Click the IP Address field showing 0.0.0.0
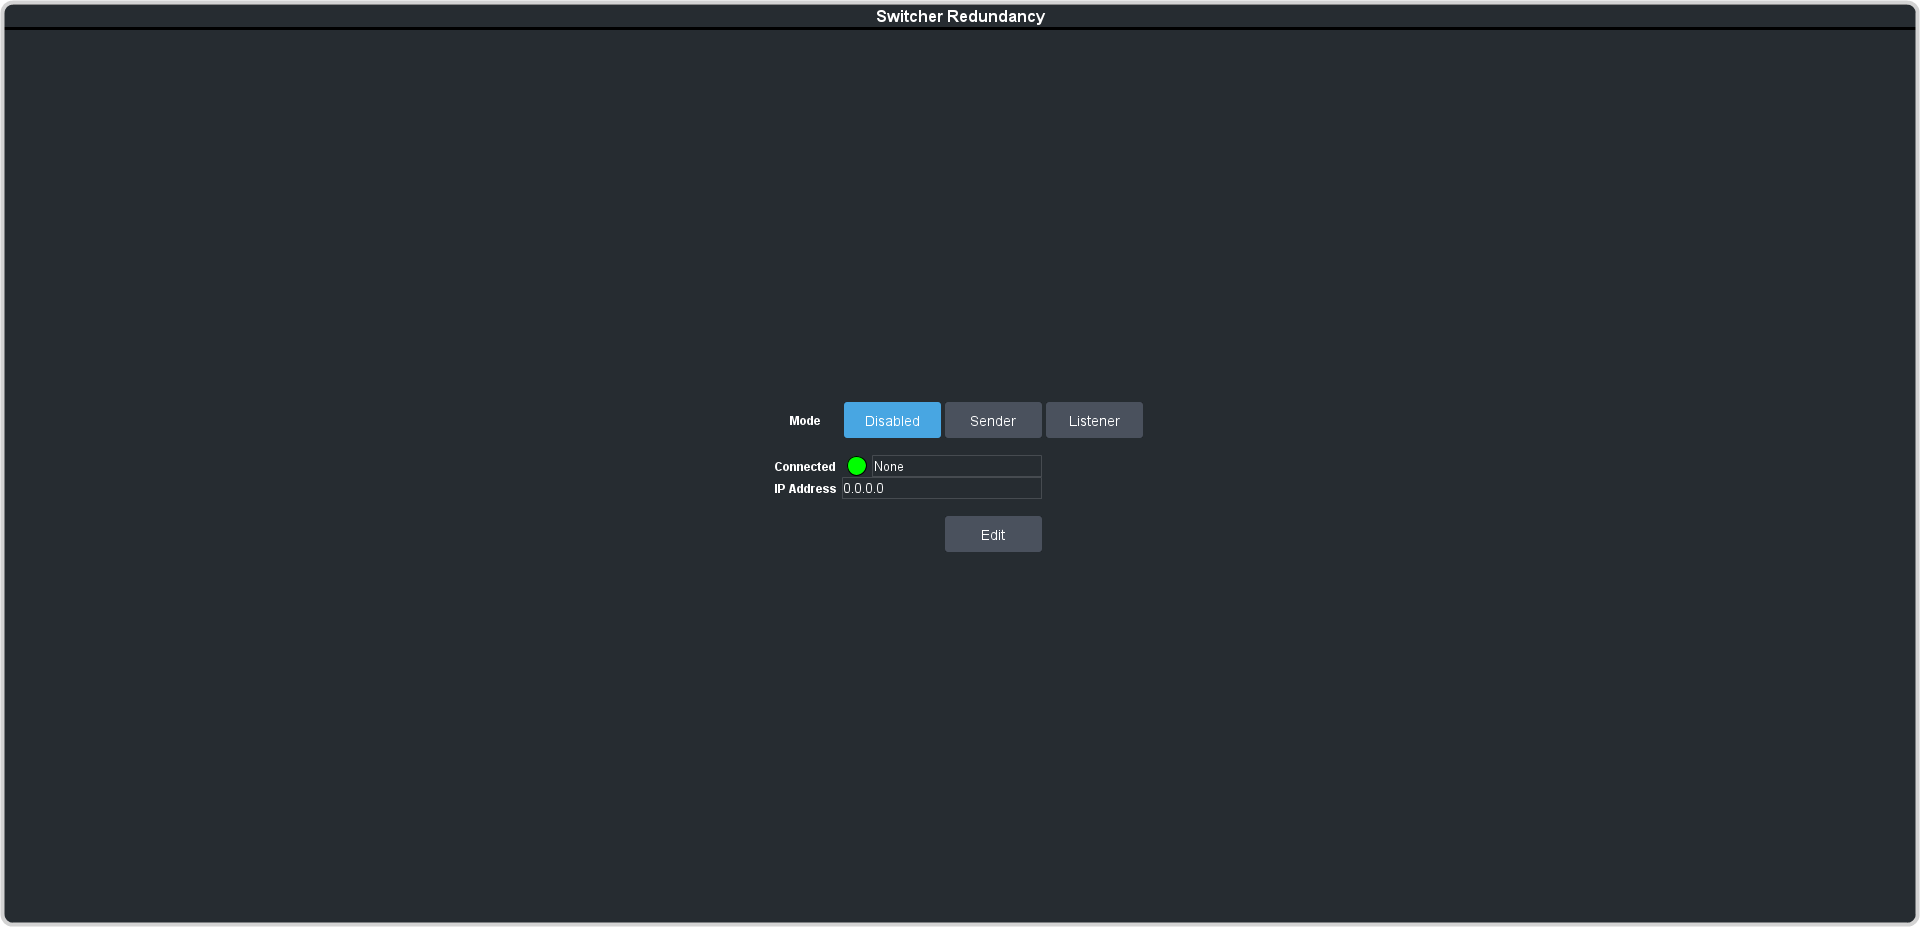1920x927 pixels. click(941, 488)
